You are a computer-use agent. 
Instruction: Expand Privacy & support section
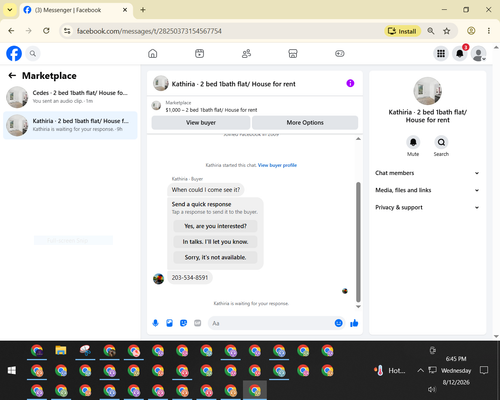point(427,208)
